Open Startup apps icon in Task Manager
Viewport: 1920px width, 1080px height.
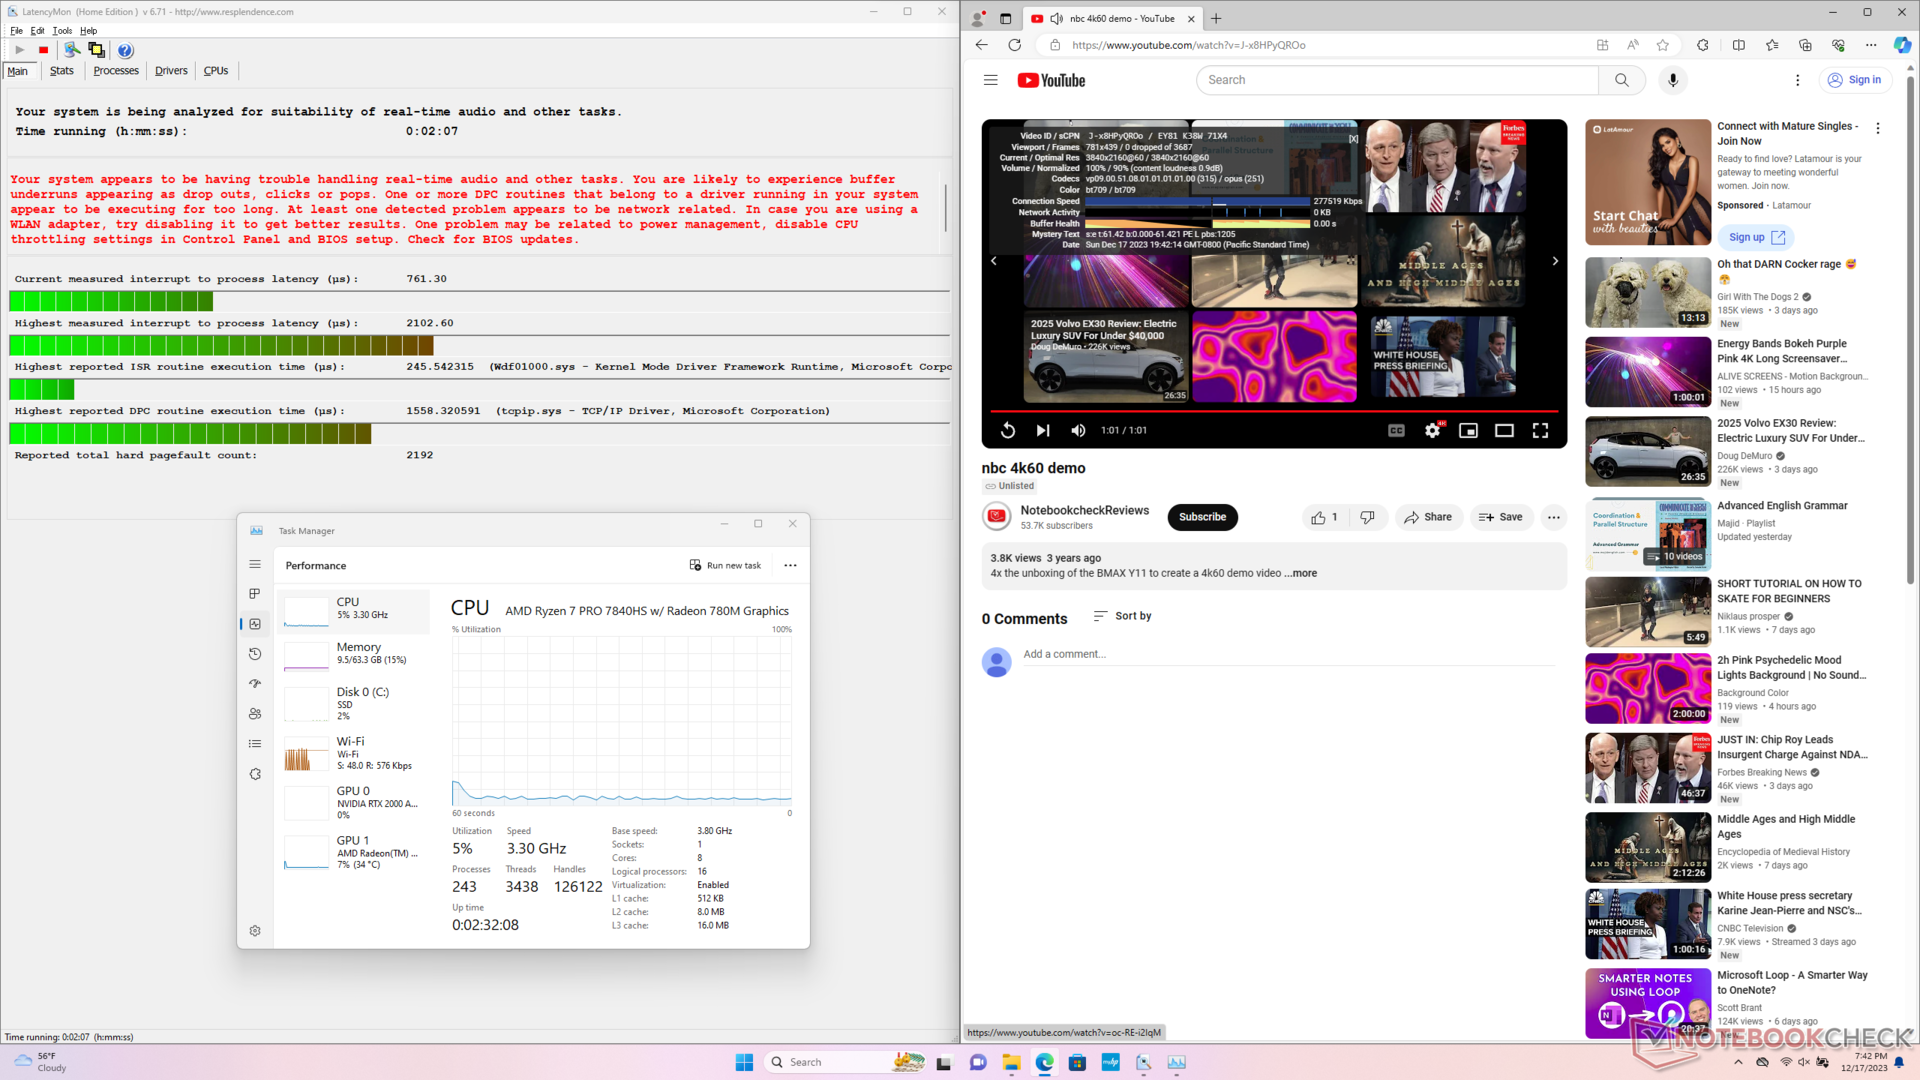coord(255,684)
